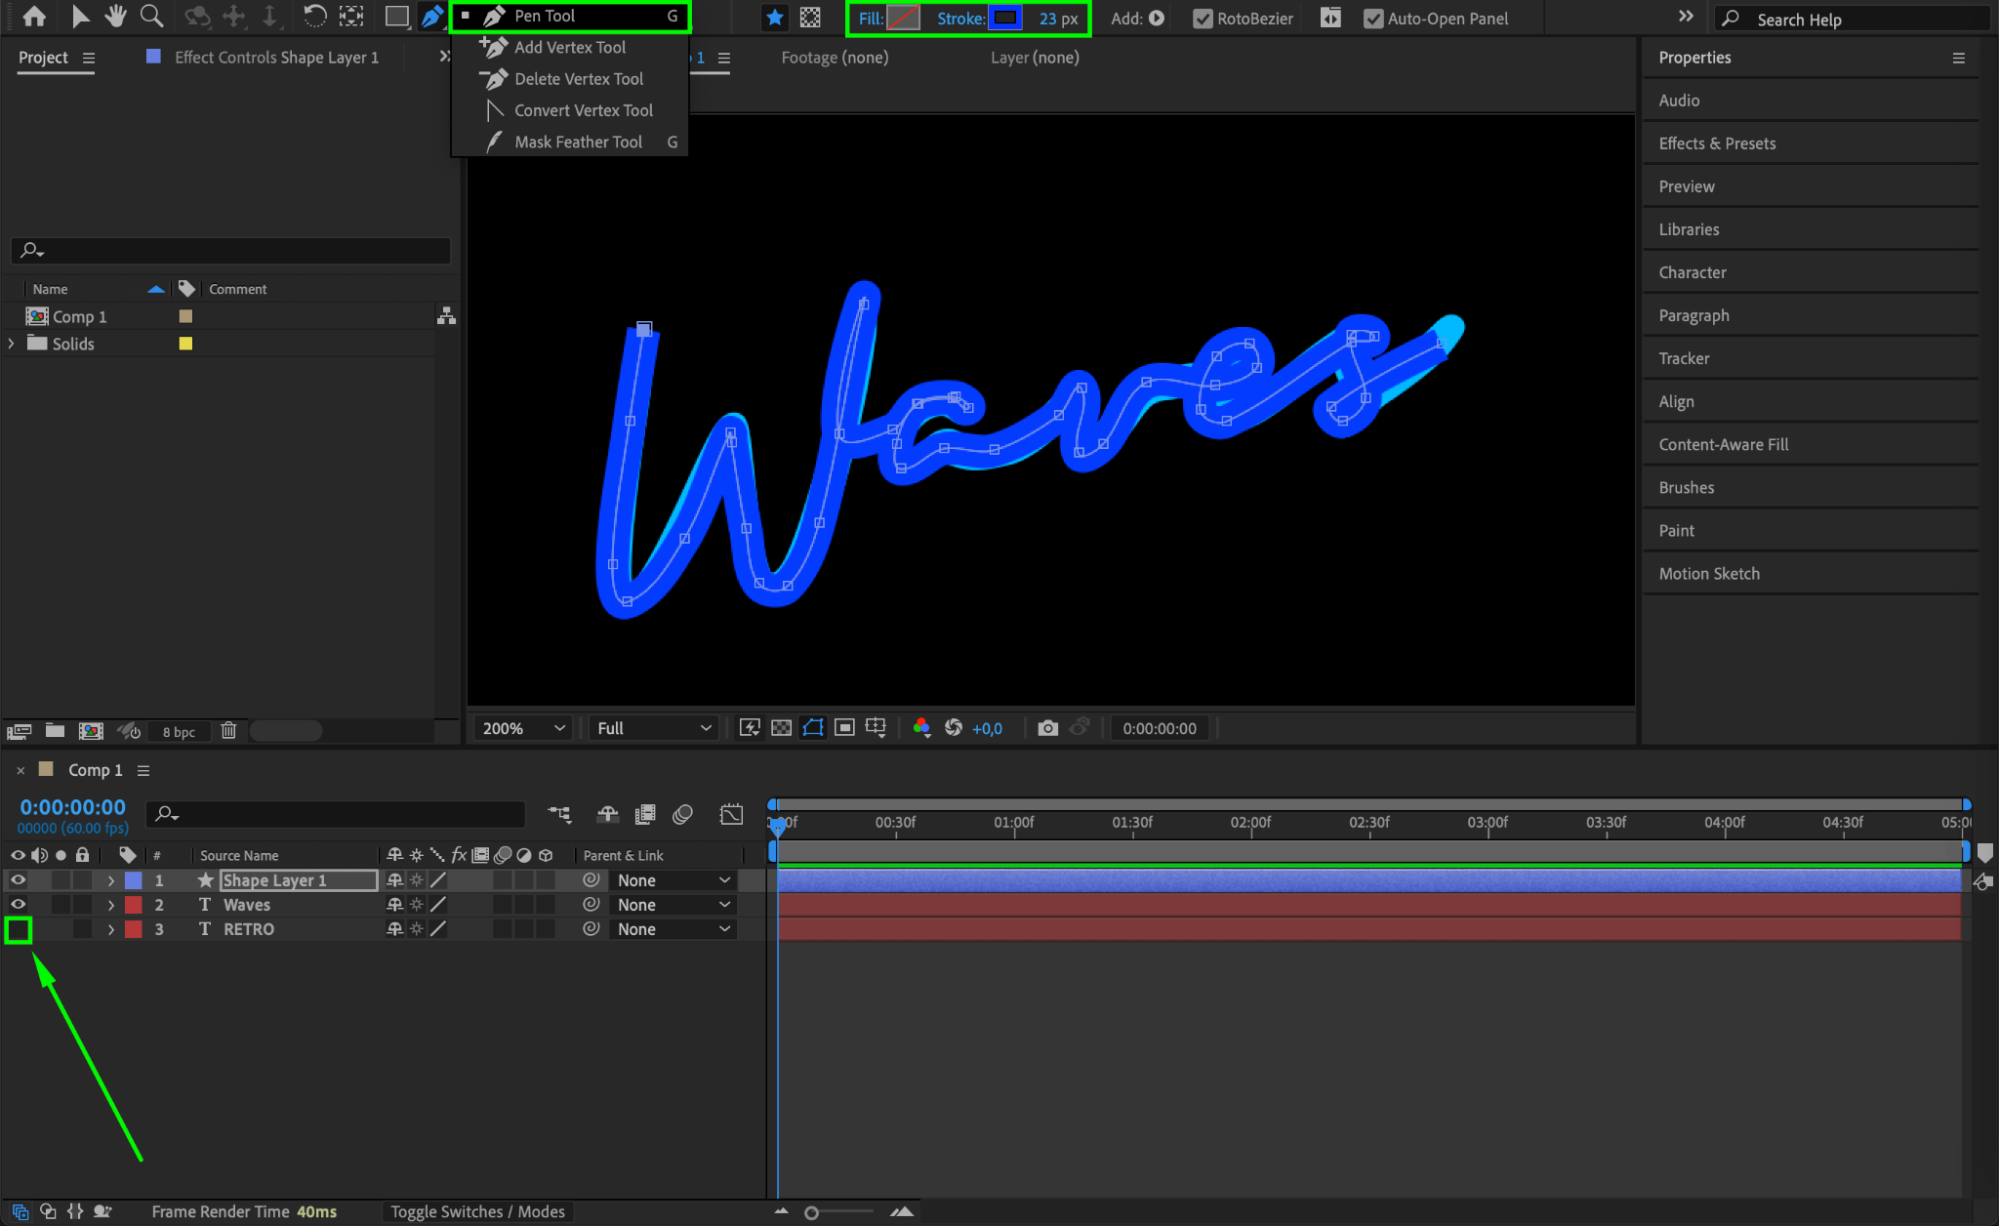Uncheck the RotoBezier checkbox
This screenshot has height=1226, width=1999.
[1202, 19]
